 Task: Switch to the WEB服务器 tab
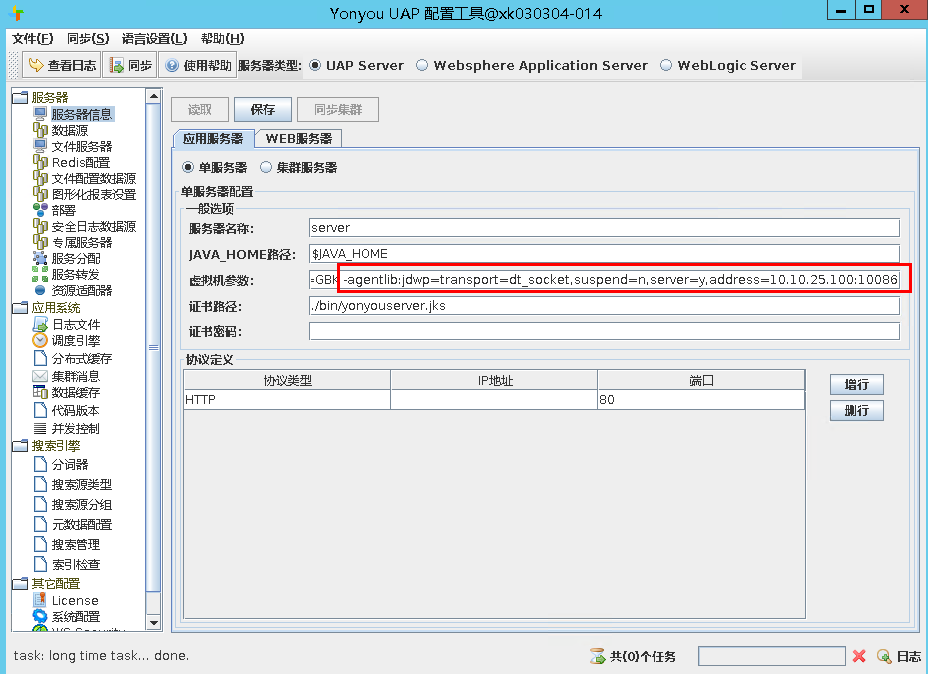[298, 138]
